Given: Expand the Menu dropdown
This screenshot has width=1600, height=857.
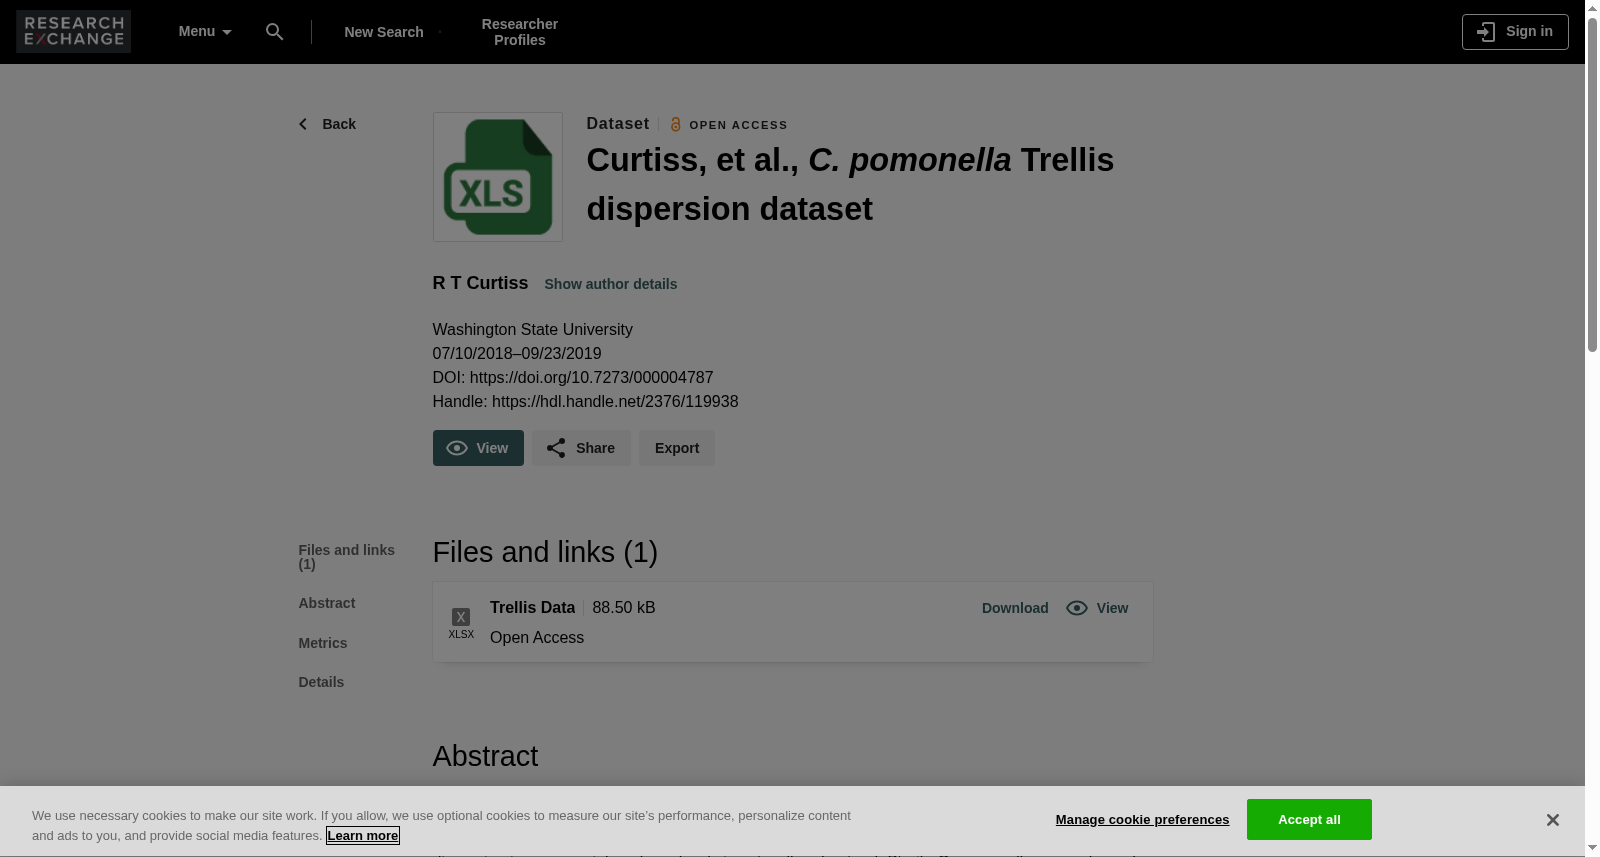Looking at the screenshot, I should [205, 32].
